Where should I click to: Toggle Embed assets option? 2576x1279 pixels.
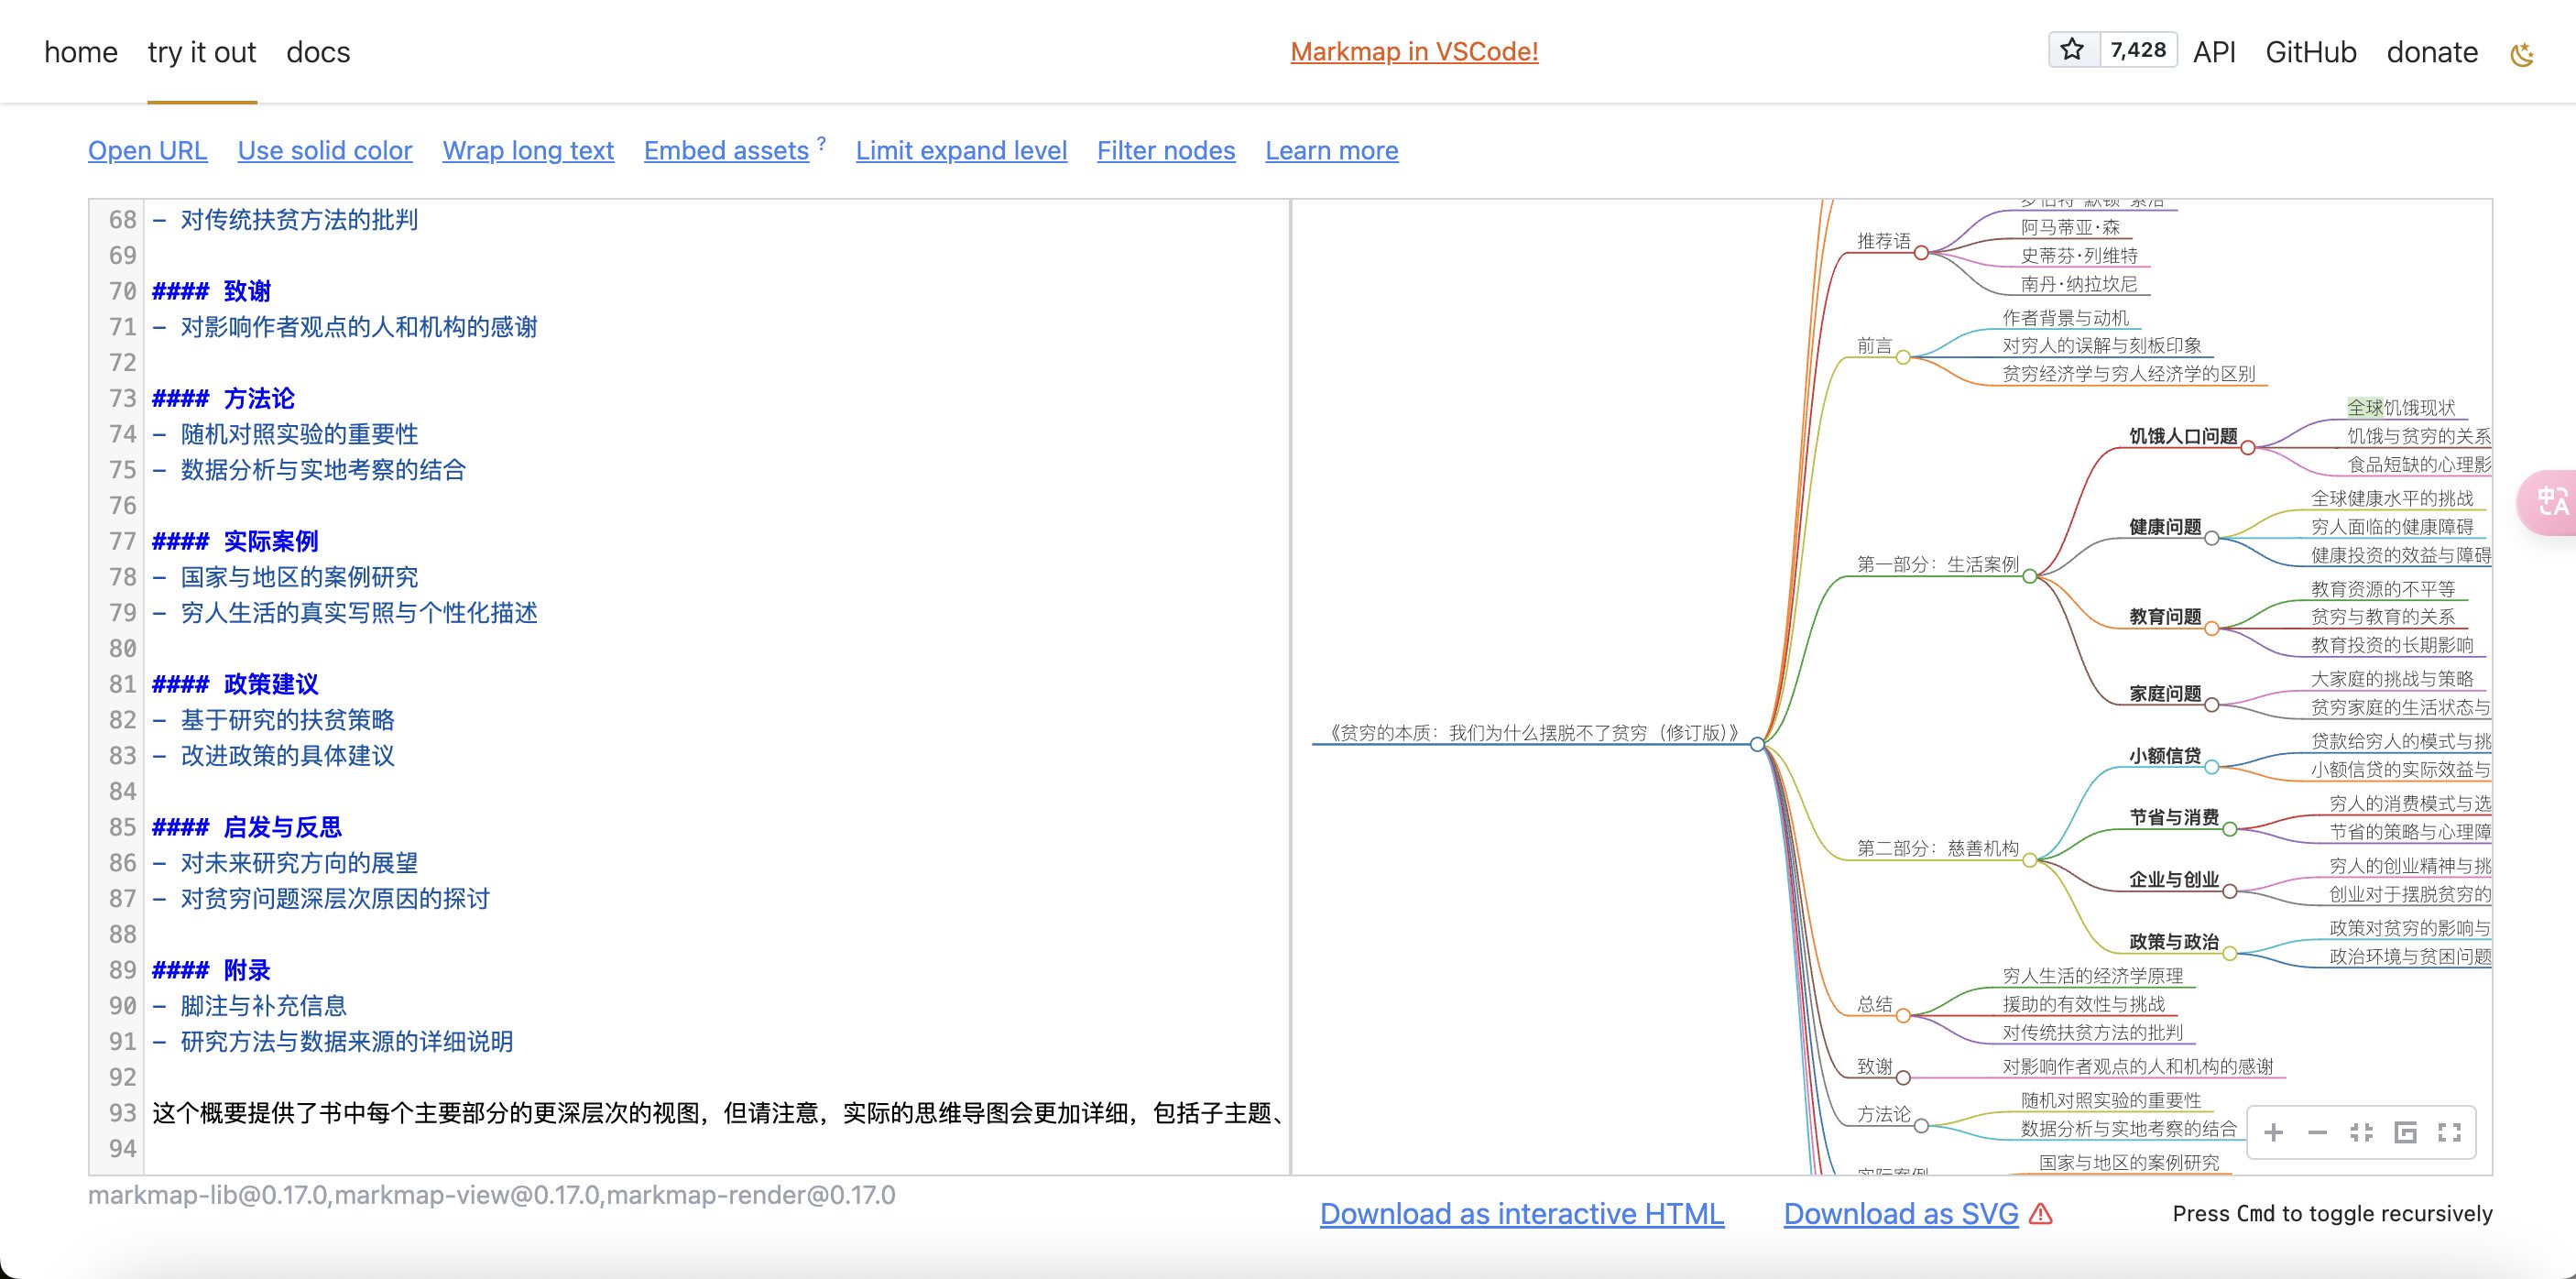tap(726, 151)
